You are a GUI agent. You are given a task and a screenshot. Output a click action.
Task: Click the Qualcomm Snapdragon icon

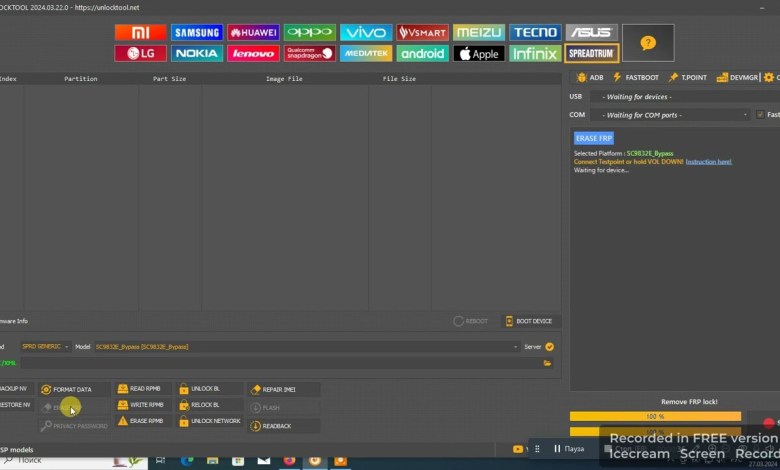pos(309,54)
